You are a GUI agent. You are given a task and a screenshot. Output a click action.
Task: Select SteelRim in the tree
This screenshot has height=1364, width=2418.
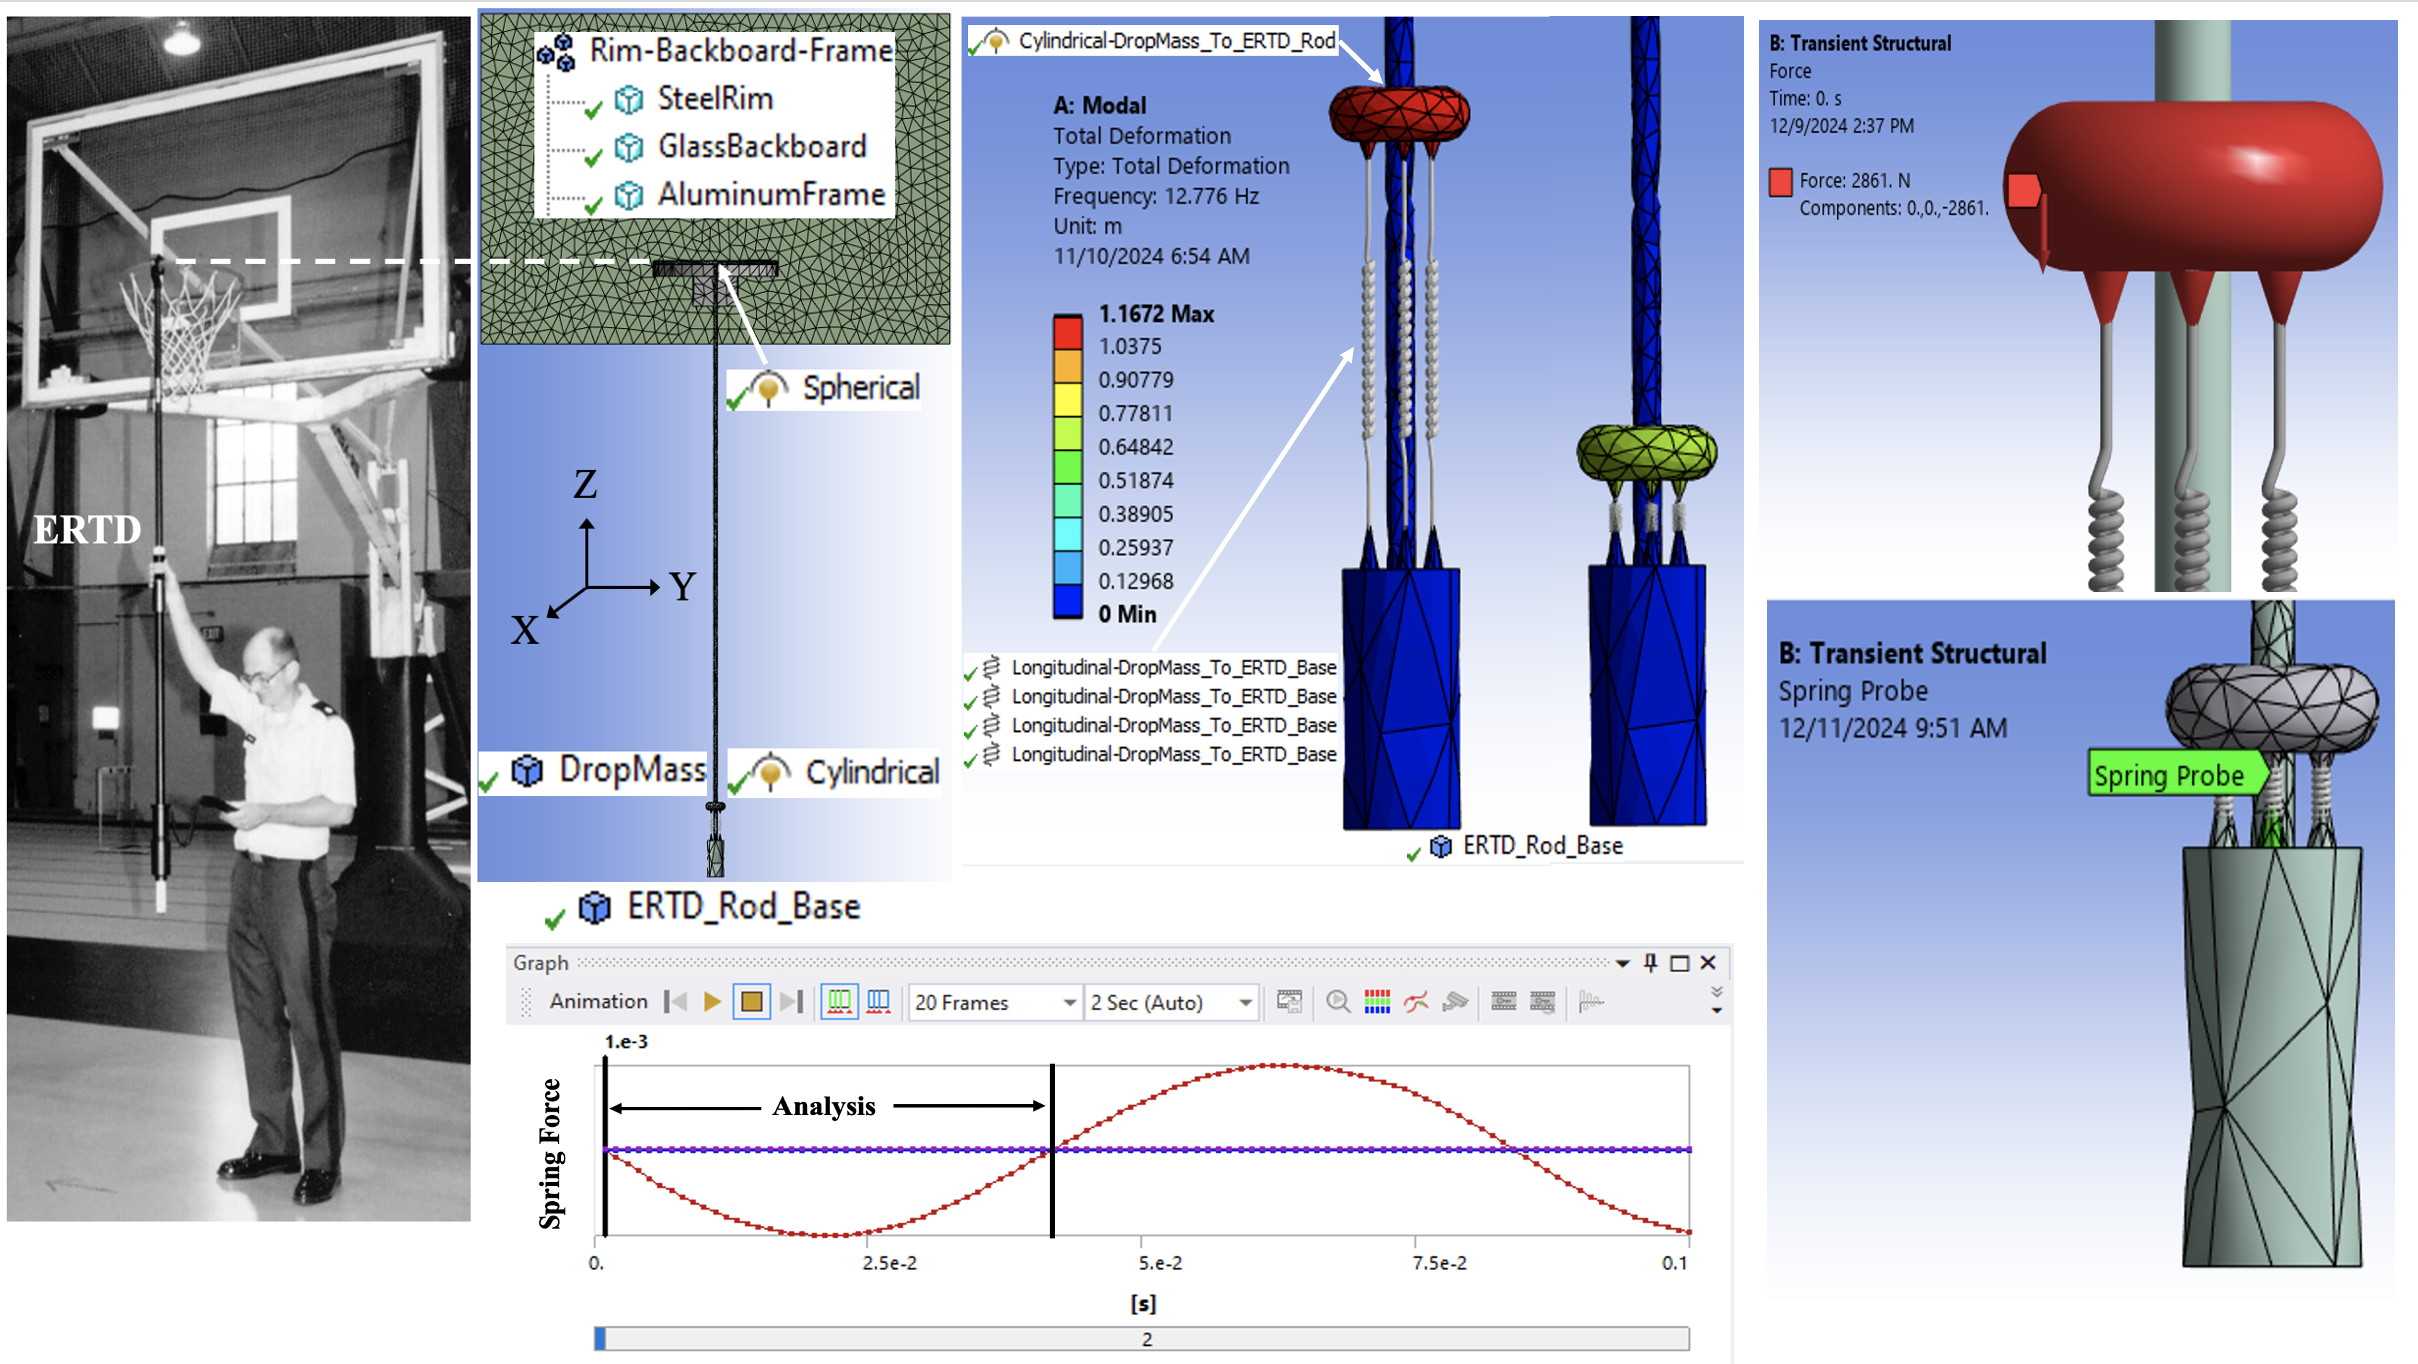[714, 99]
